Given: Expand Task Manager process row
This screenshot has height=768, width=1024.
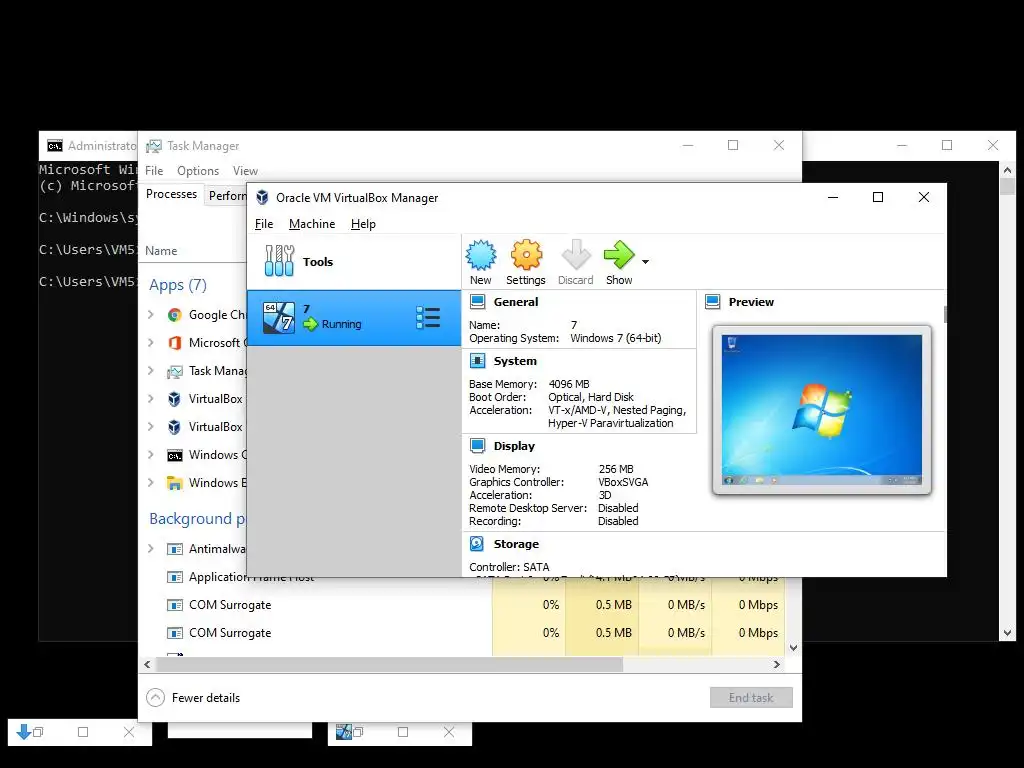Looking at the screenshot, I should click(x=151, y=371).
